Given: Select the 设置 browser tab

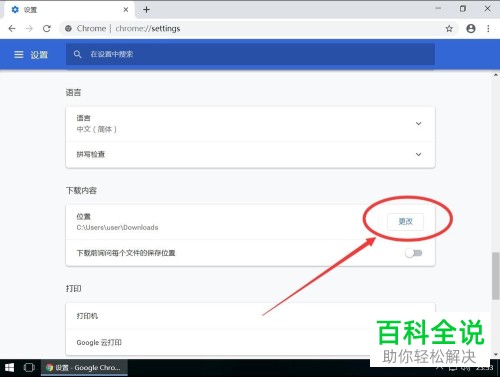Looking at the screenshot, I should (68, 10).
